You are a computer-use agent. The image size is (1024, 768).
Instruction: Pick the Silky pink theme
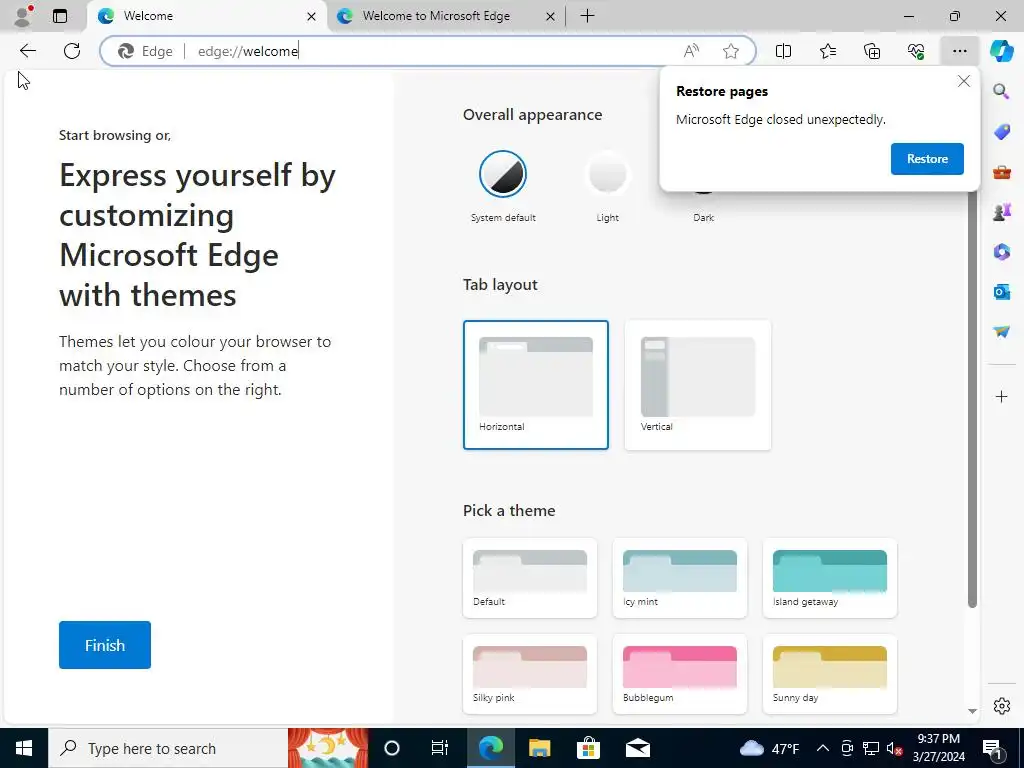[x=530, y=674]
